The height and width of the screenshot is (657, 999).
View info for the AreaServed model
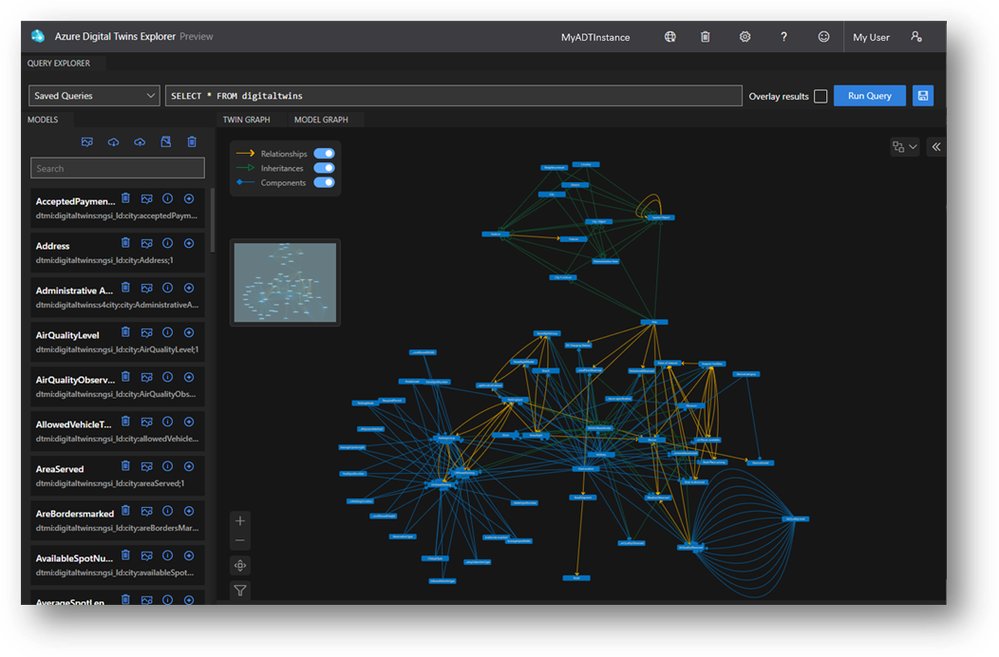(x=168, y=466)
